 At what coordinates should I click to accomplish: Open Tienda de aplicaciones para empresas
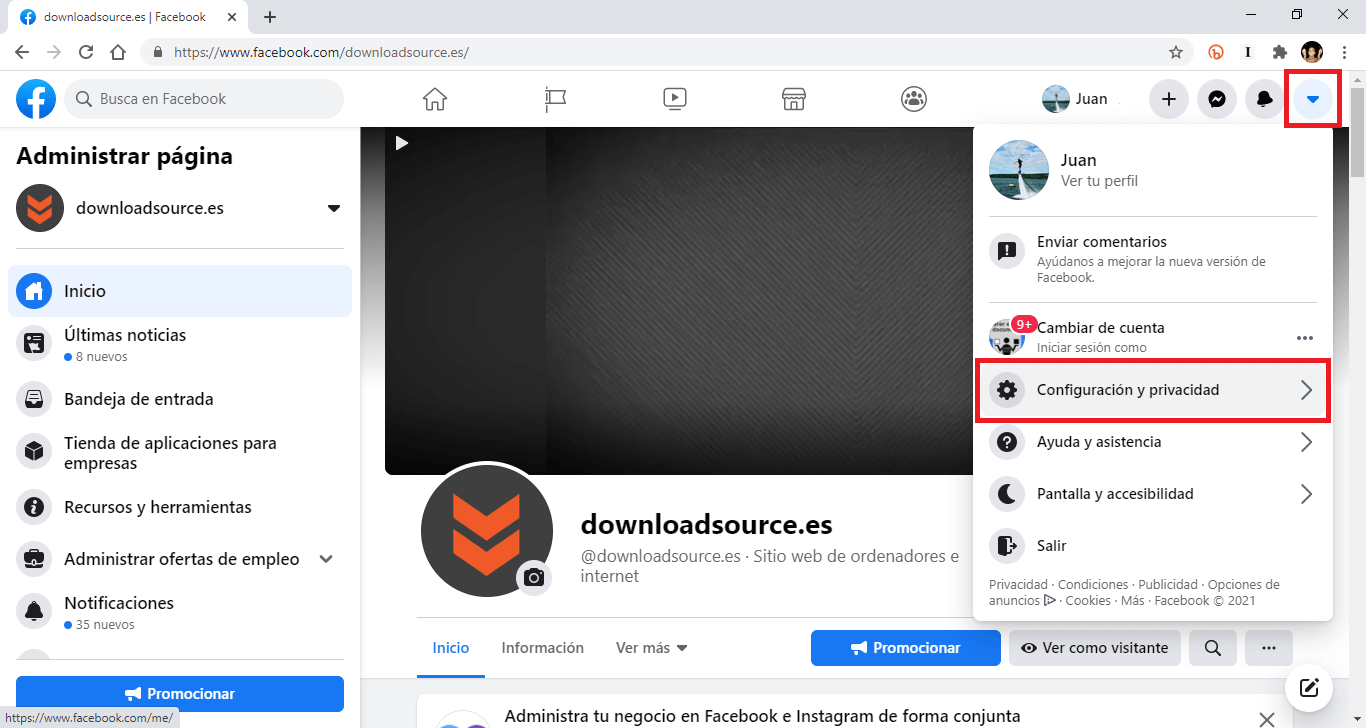point(180,452)
